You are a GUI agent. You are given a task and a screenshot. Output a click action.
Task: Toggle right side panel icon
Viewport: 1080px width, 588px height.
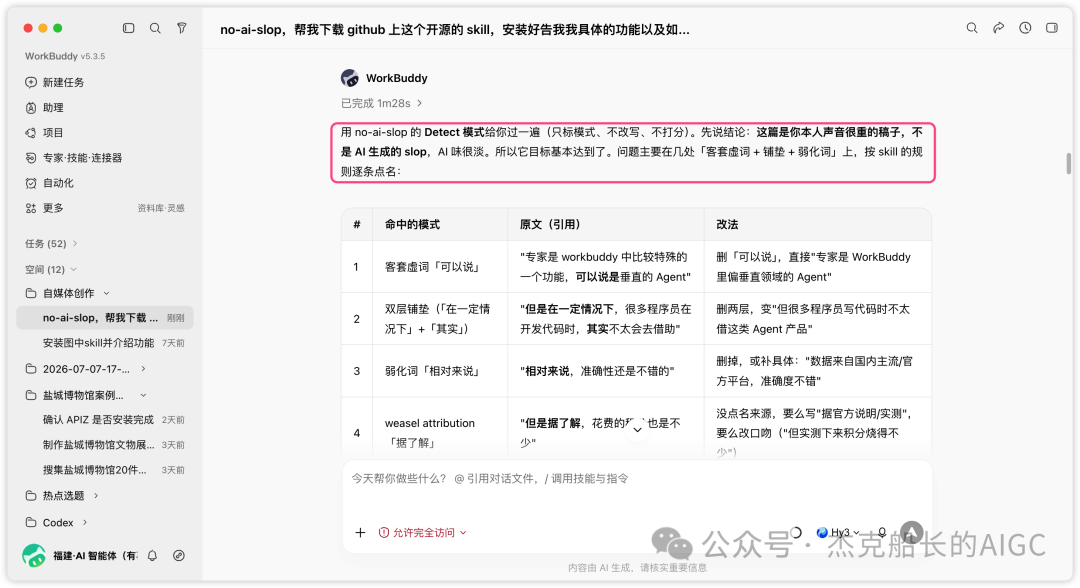pos(1052,28)
